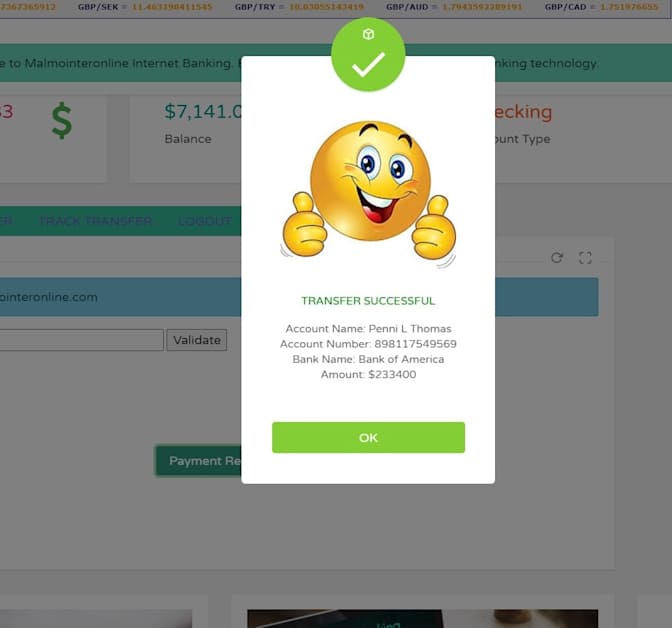Viewport: 672px width, 628px height.
Task: Click the Checking account type label
Action: coord(523,112)
